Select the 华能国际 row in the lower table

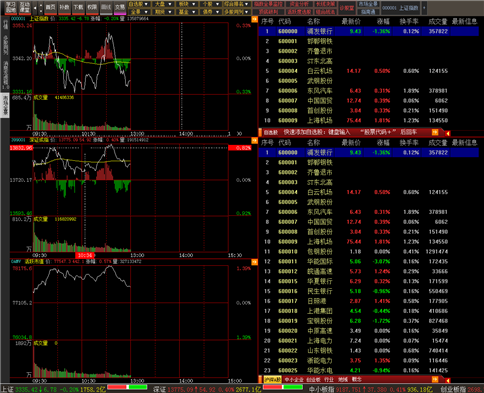tap(369, 262)
